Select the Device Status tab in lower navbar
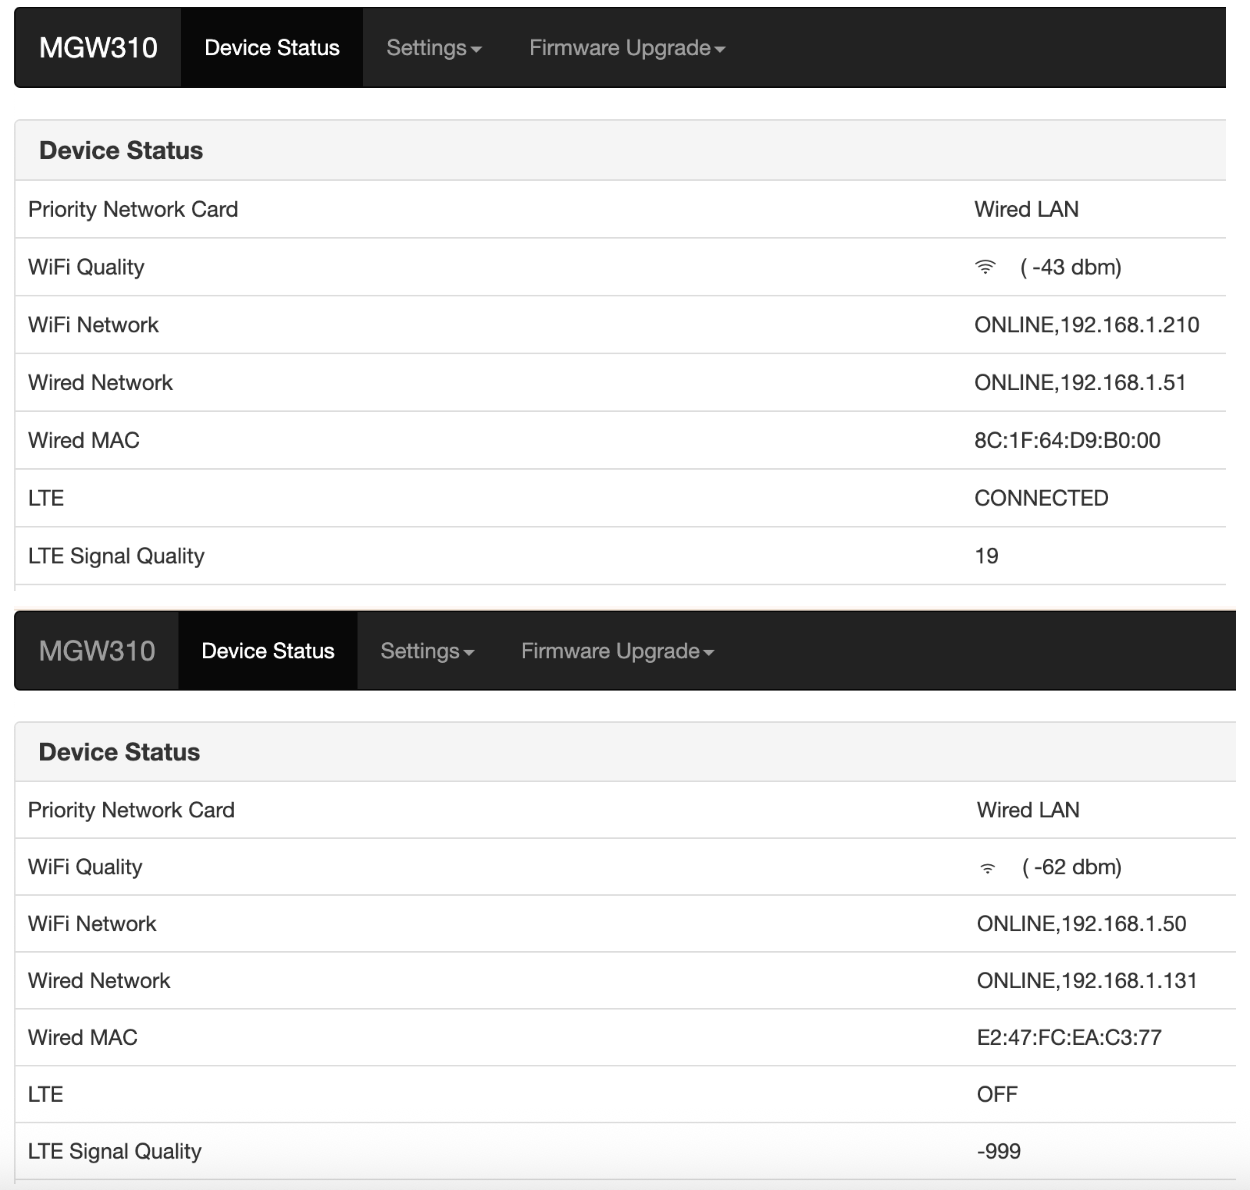The height and width of the screenshot is (1190, 1250). point(268,651)
